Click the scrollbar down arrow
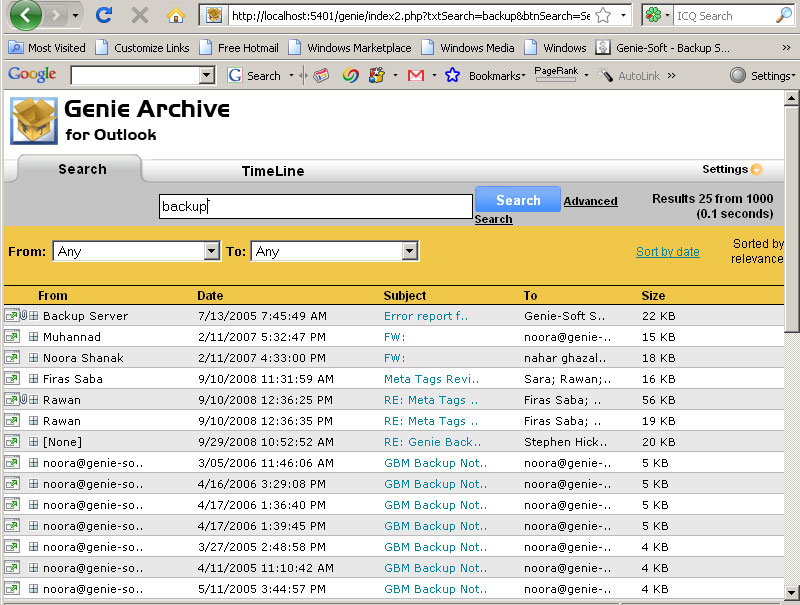This screenshot has height=605, width=800. click(791, 592)
